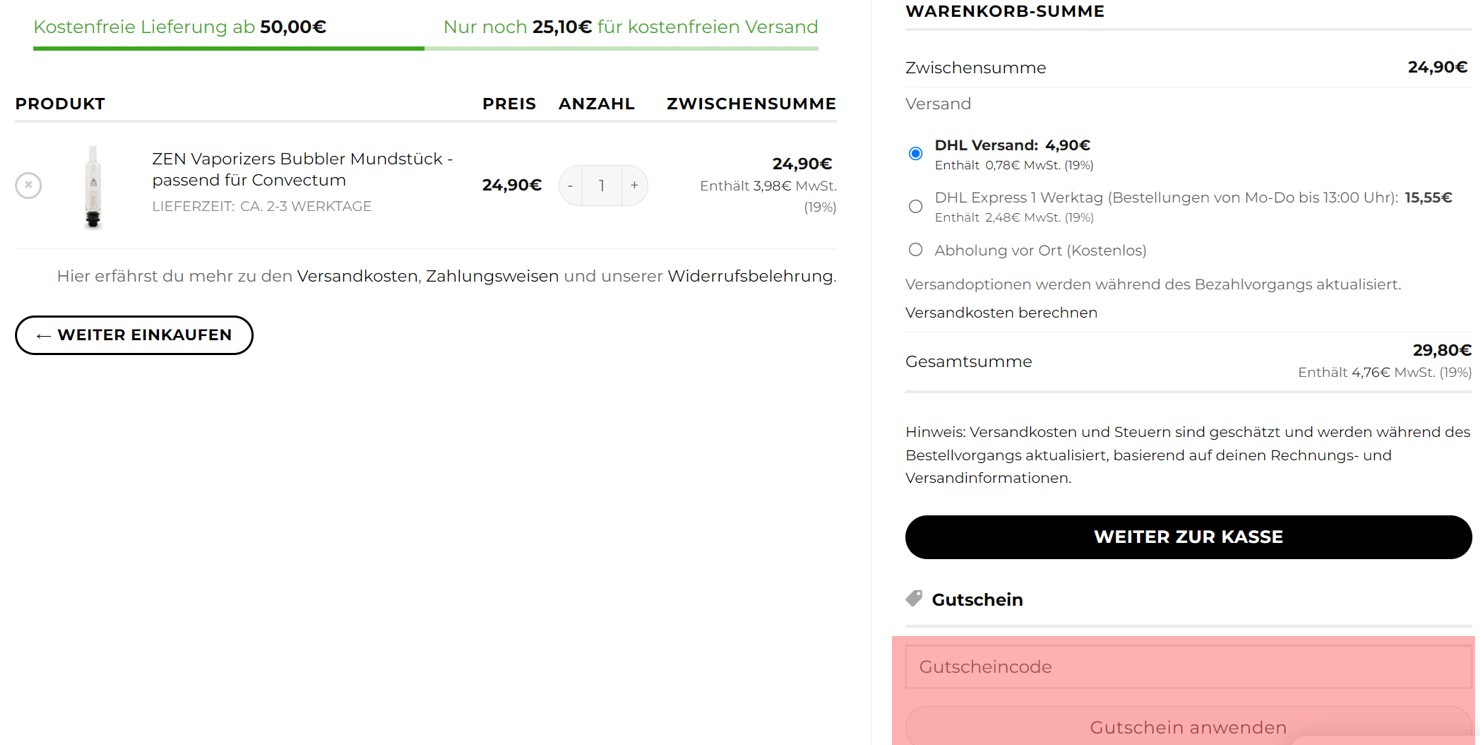Open the Versandkosten link

[357, 276]
